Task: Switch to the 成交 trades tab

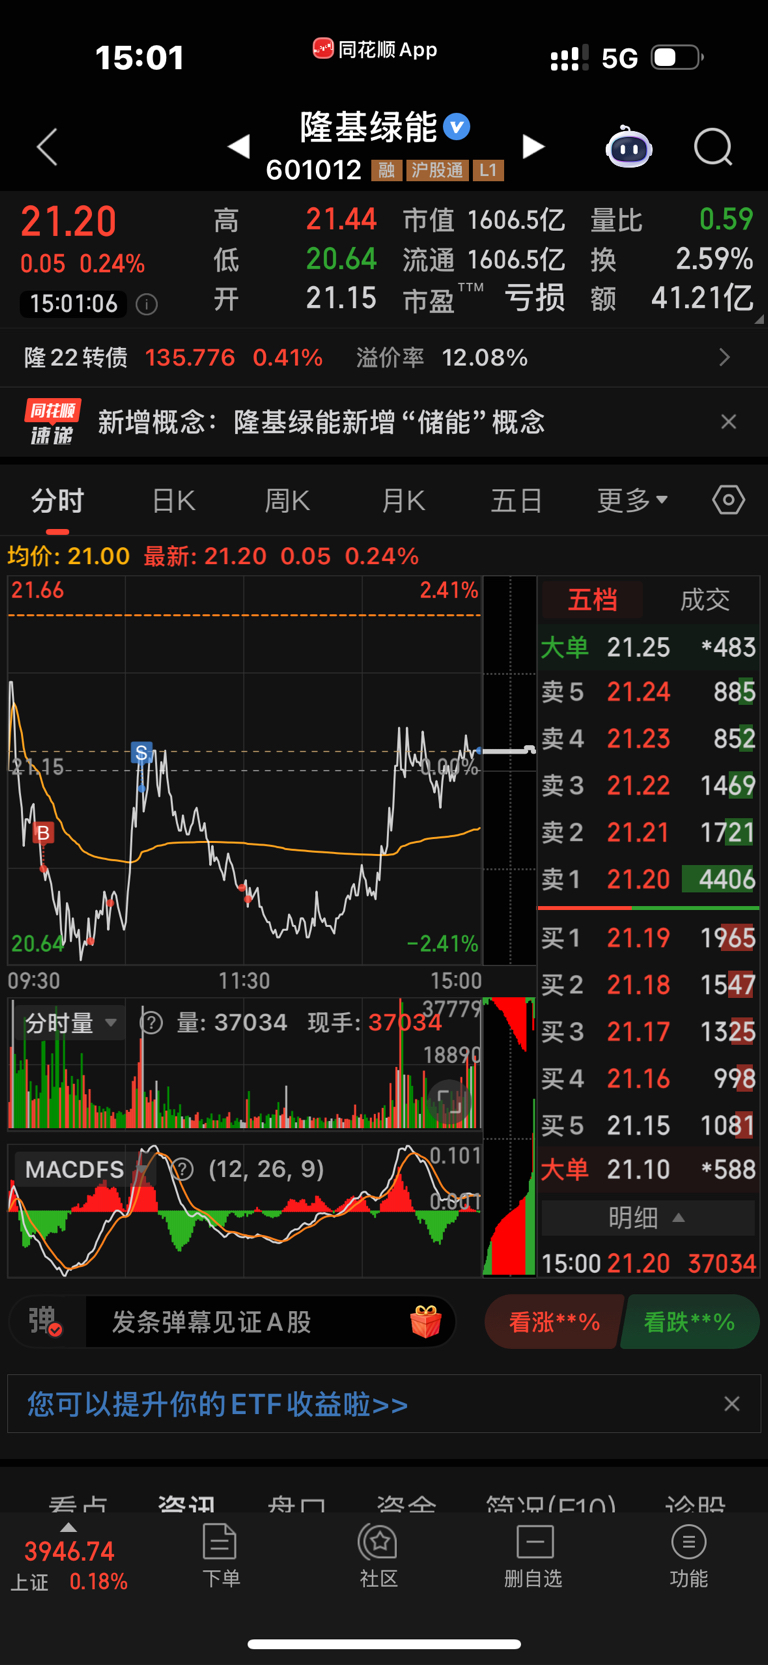Action: (x=705, y=600)
